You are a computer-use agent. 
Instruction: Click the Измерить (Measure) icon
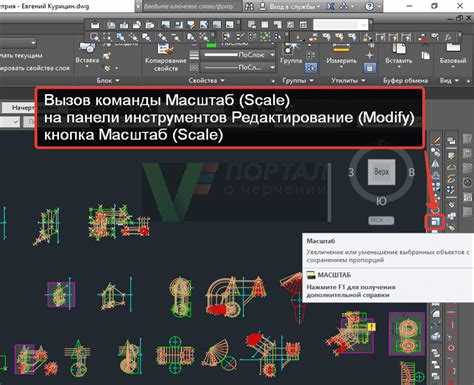(341, 49)
